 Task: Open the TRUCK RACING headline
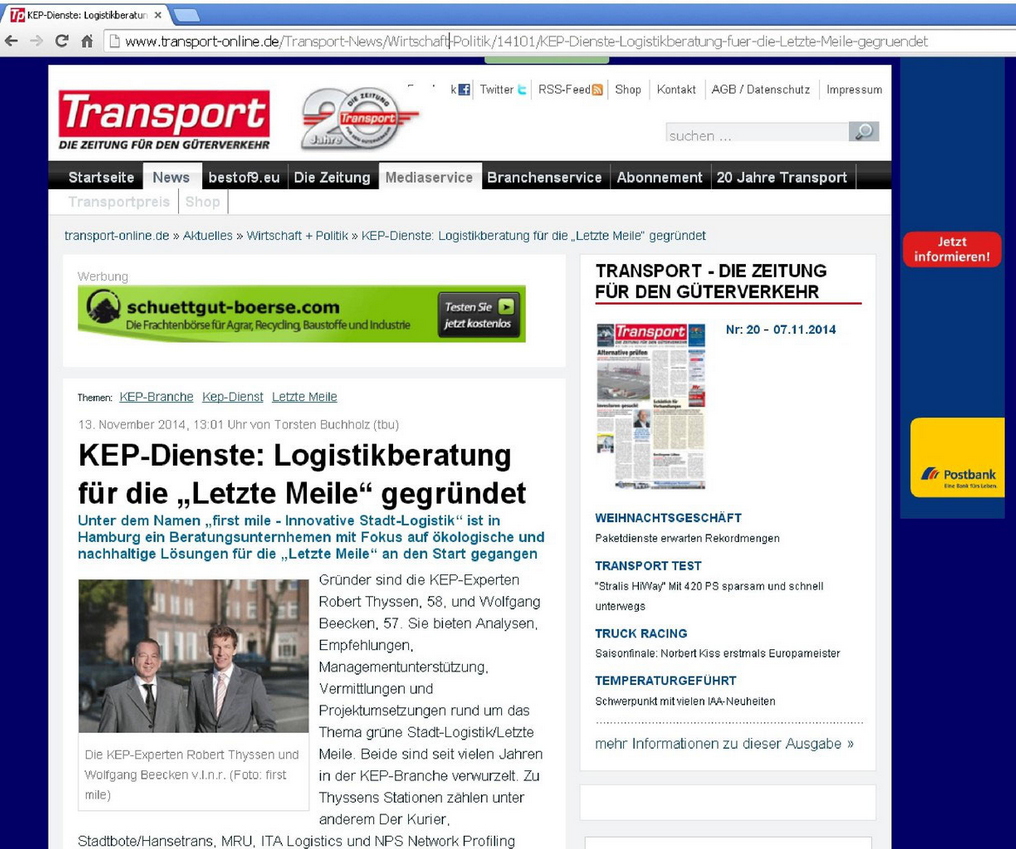641,634
